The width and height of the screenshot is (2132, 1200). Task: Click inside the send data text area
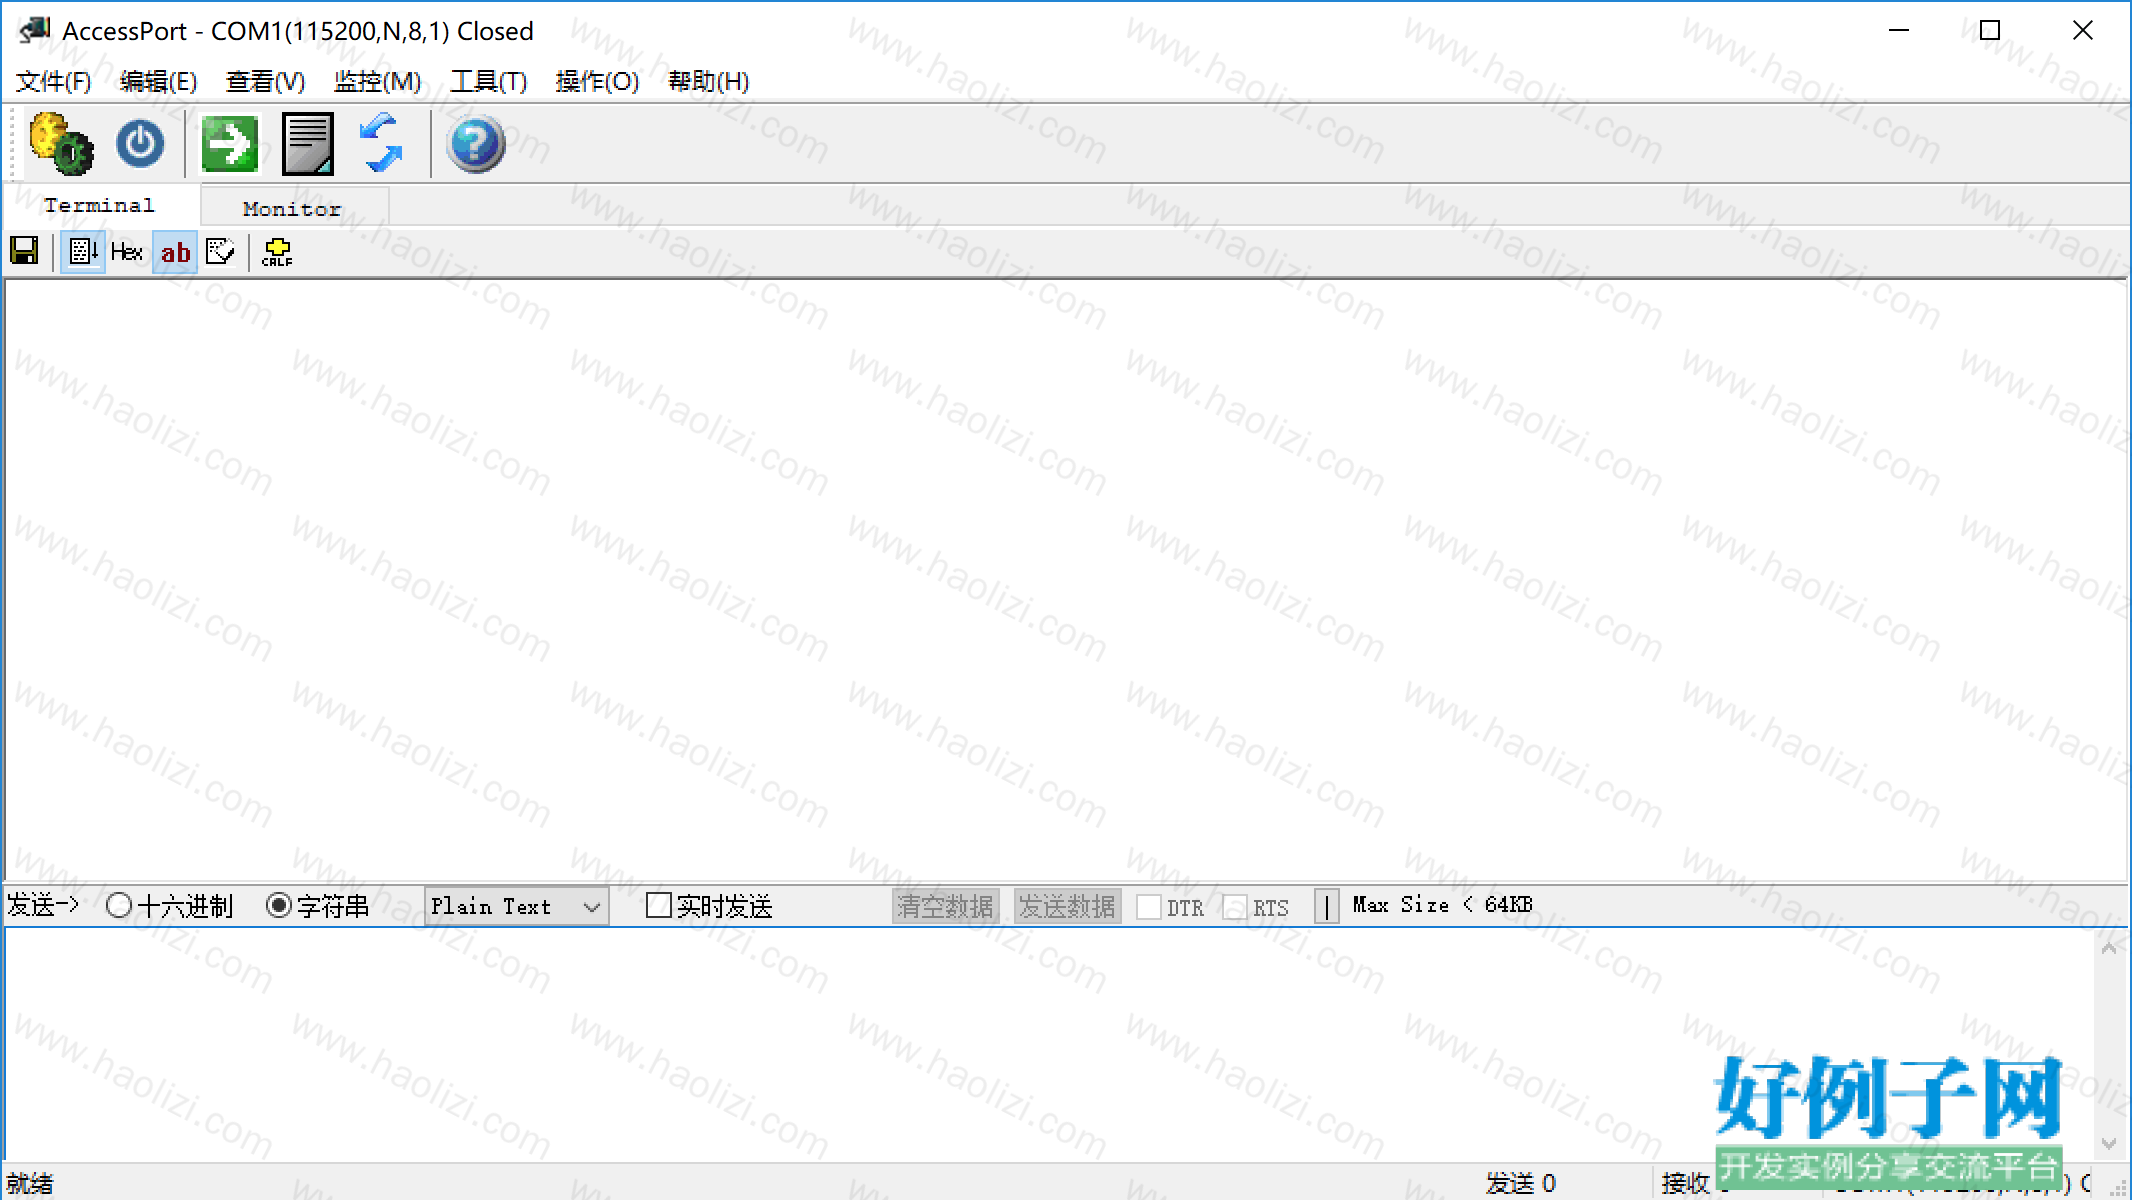pyautogui.click(x=1049, y=1044)
